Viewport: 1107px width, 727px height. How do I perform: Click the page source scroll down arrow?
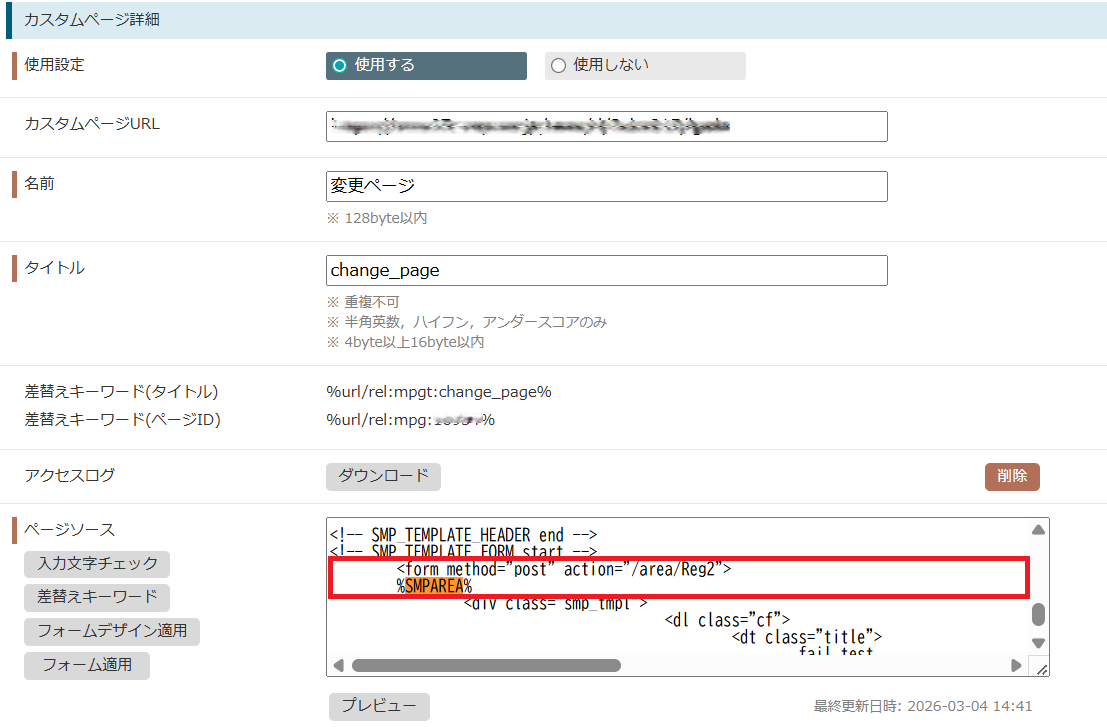pos(1038,643)
